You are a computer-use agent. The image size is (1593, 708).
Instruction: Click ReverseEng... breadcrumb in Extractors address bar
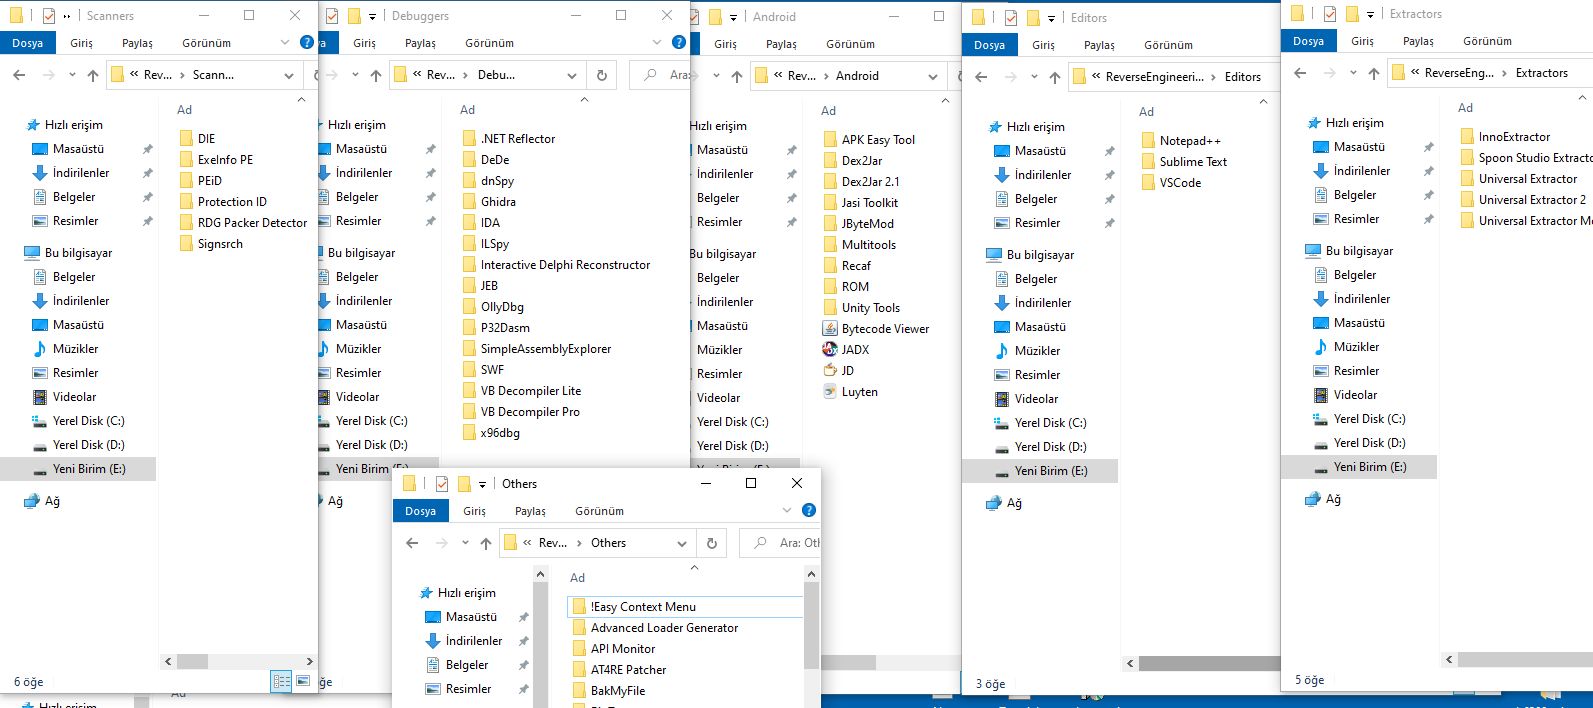coord(1458,73)
